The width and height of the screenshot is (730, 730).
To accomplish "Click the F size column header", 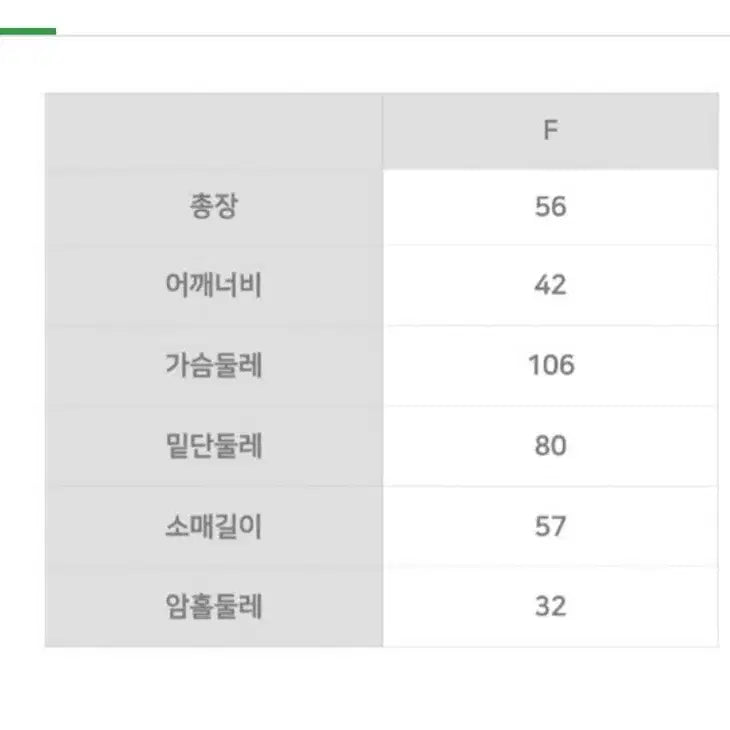I will pos(550,131).
